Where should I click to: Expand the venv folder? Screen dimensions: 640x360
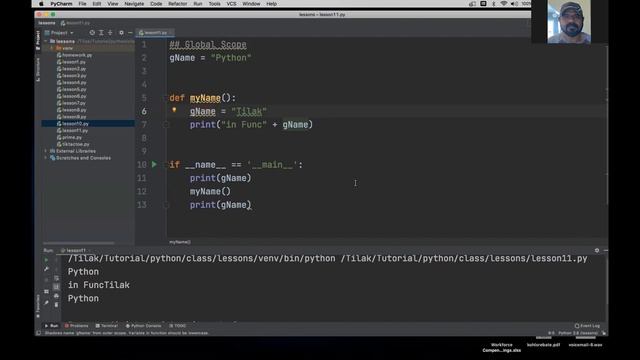51,48
